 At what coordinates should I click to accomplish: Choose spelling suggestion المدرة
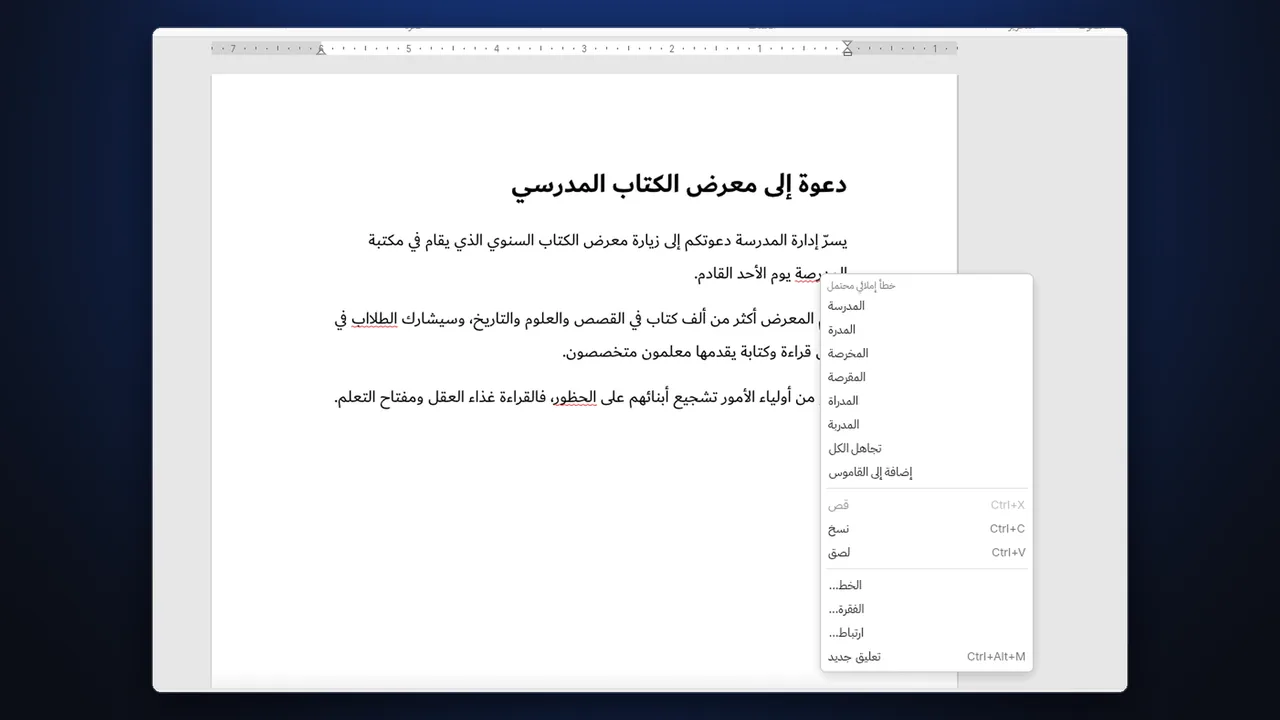[927, 330]
